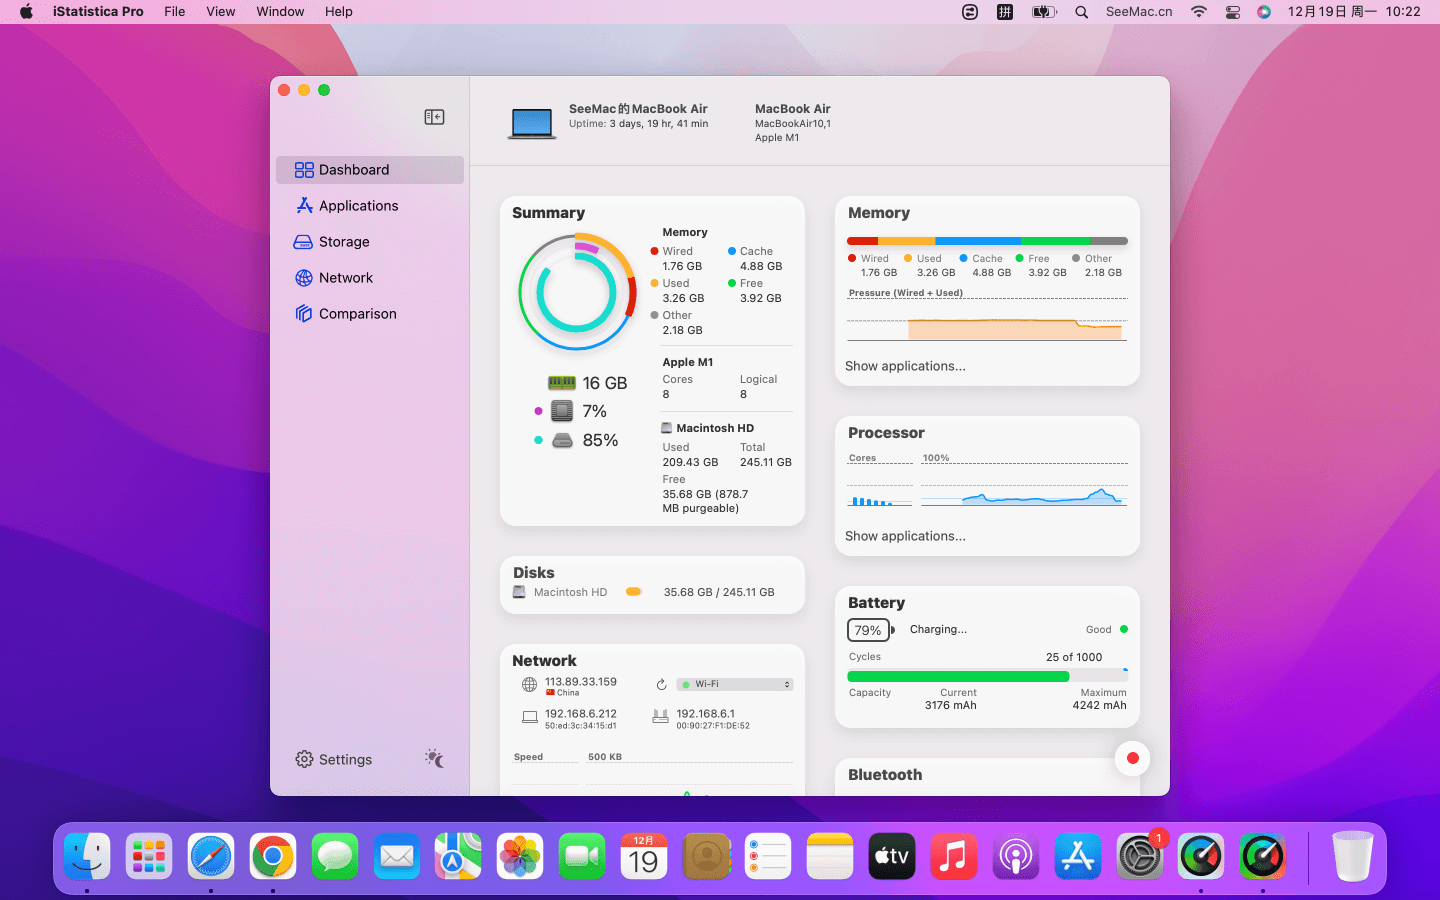Image resolution: width=1440 pixels, height=900 pixels.
Task: Open the Apple menu
Action: click(x=26, y=12)
